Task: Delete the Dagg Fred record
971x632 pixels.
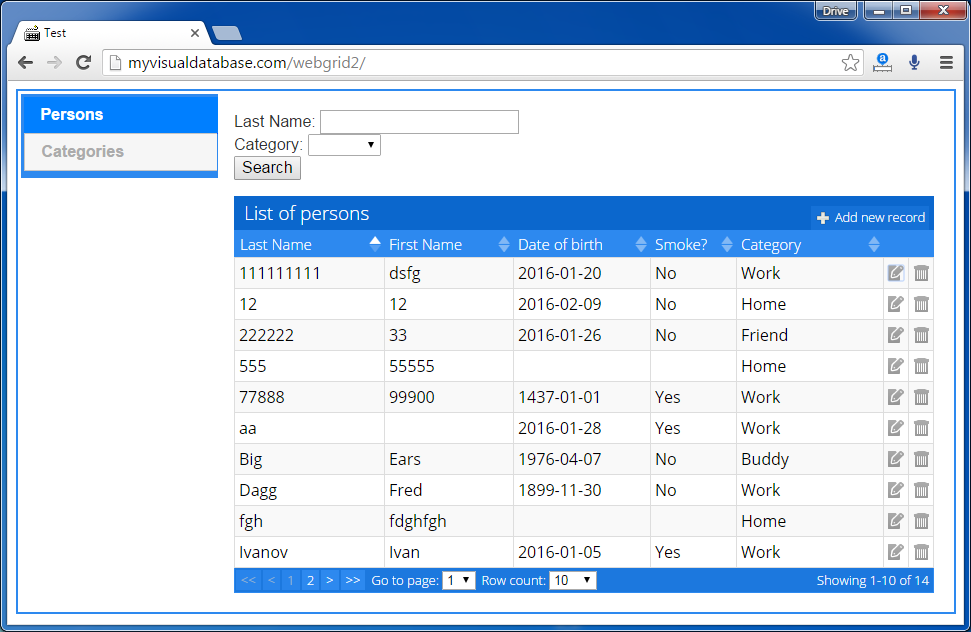Action: [x=921, y=490]
